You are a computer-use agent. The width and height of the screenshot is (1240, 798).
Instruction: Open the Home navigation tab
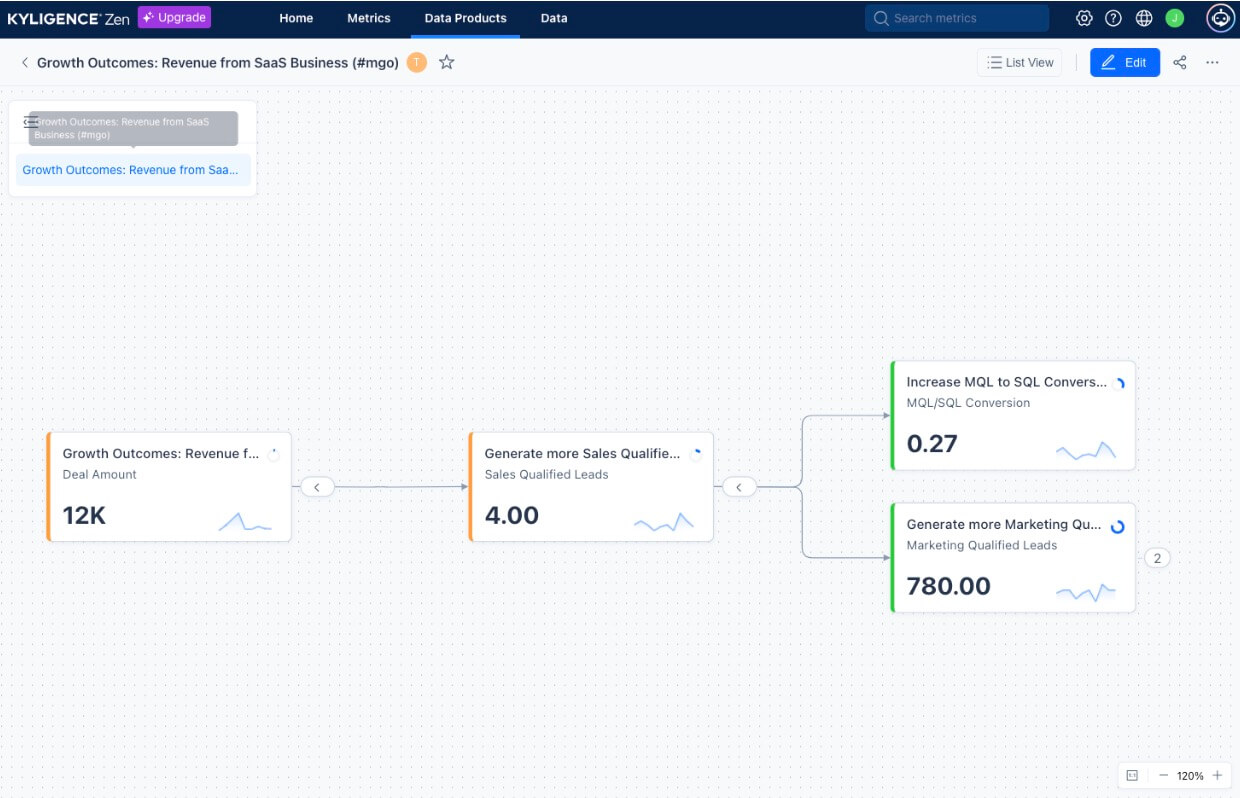[296, 17]
